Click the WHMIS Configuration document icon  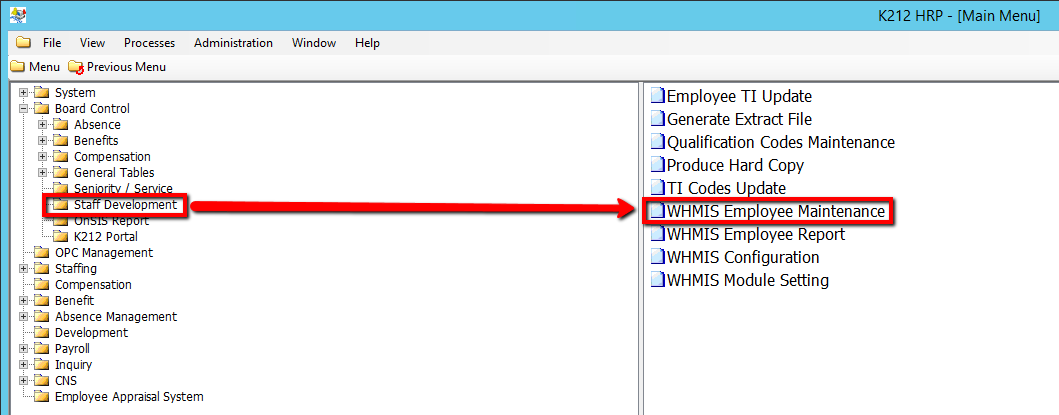(657, 258)
